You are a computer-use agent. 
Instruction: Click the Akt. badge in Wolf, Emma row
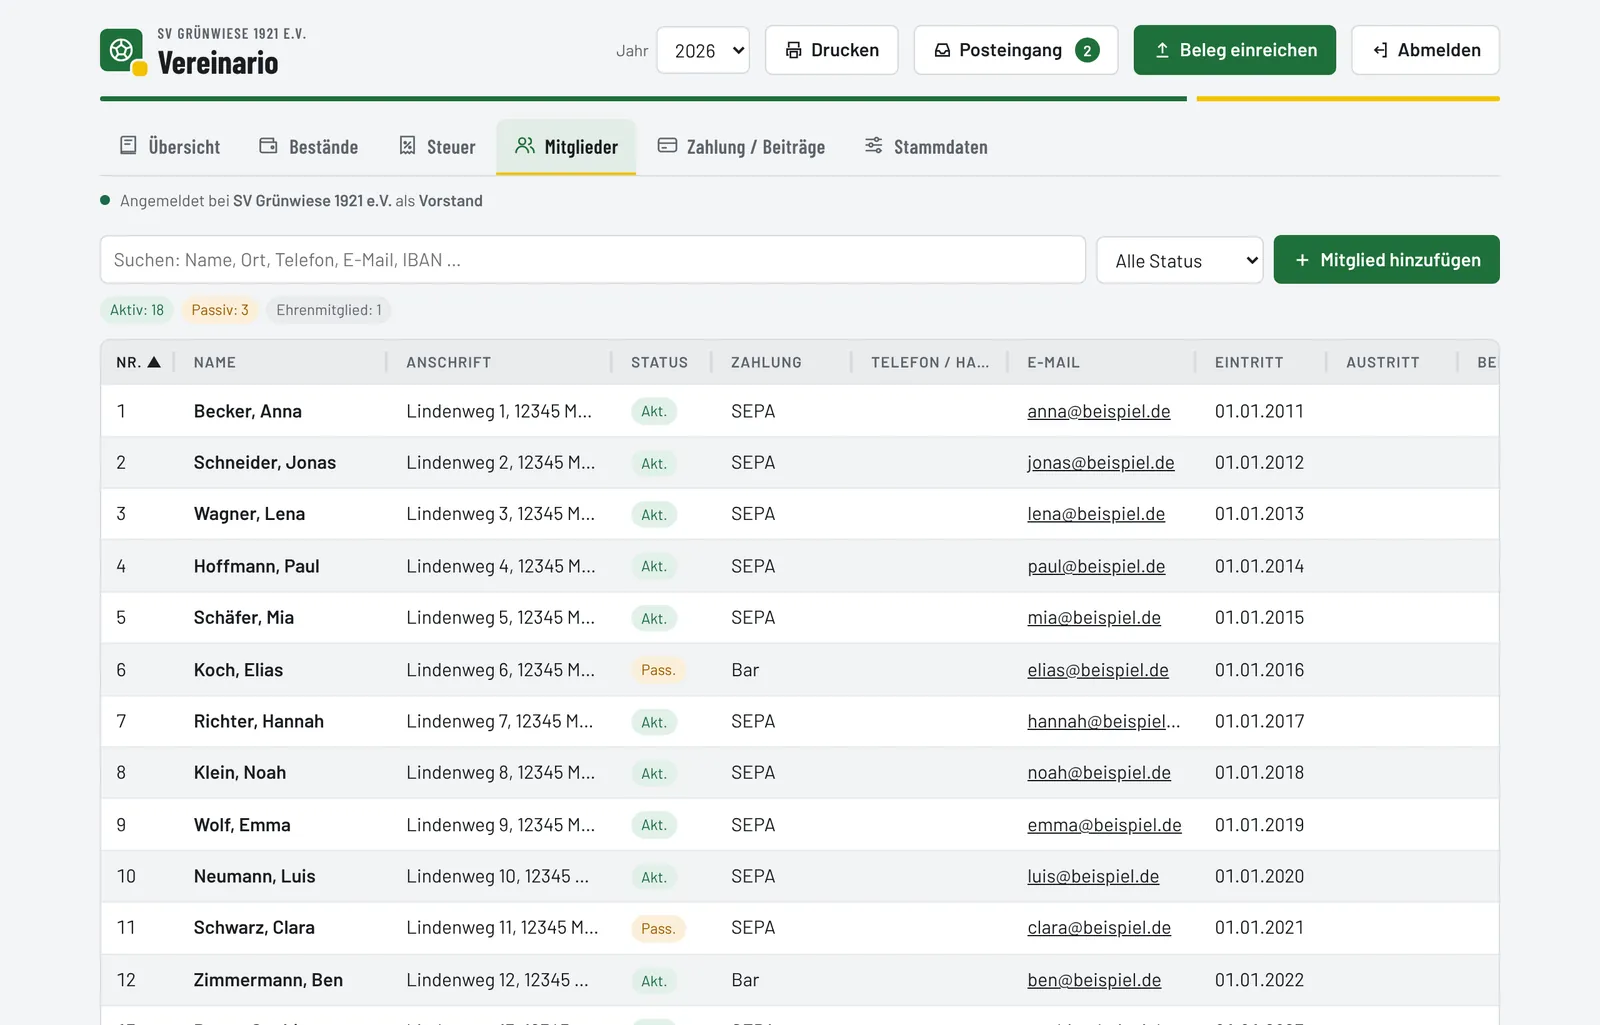(x=654, y=825)
